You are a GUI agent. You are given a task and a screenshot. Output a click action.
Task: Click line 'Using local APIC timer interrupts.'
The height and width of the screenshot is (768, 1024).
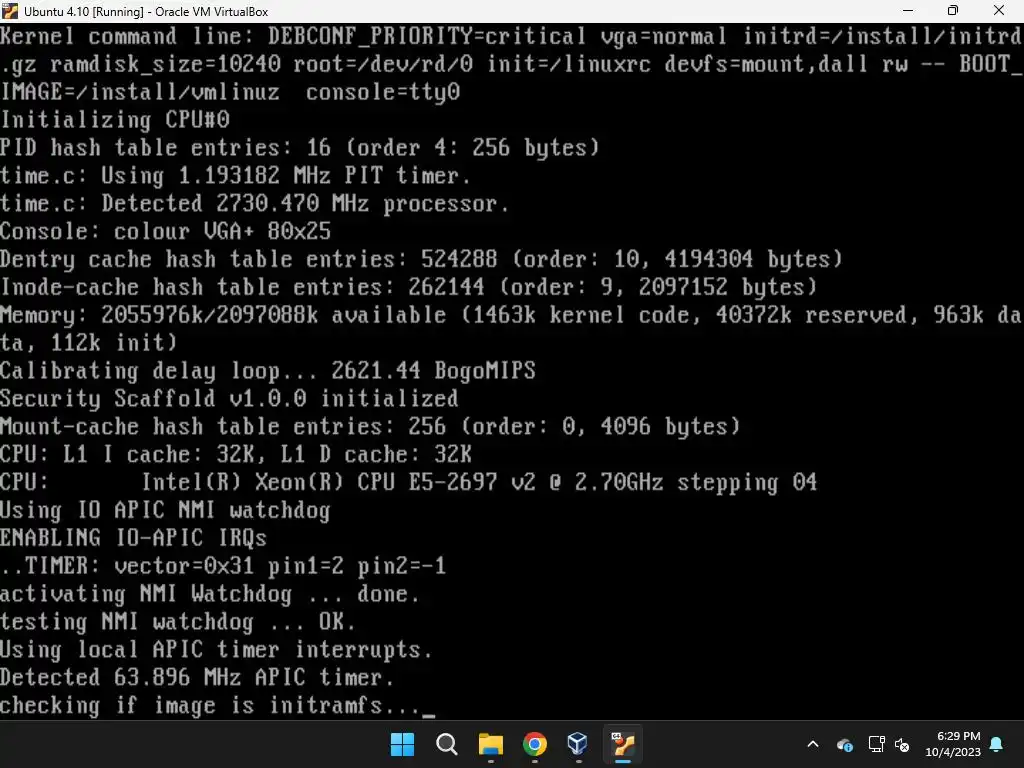(x=216, y=650)
